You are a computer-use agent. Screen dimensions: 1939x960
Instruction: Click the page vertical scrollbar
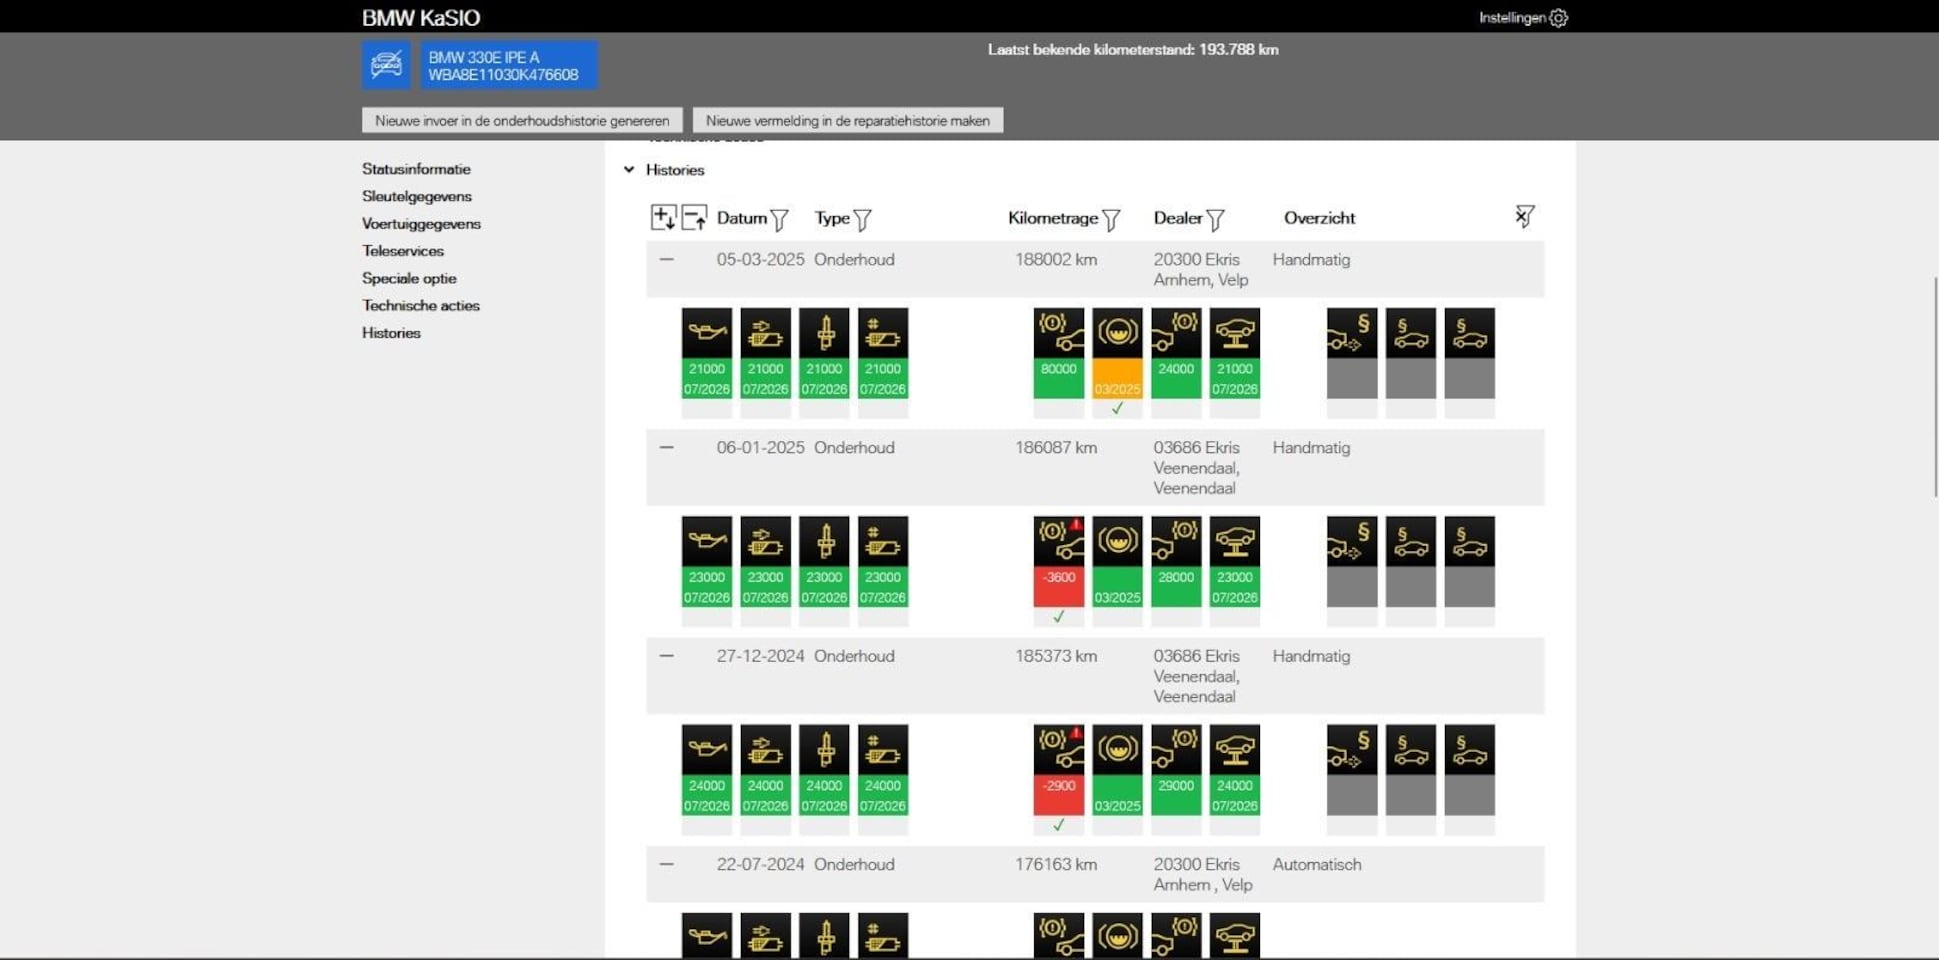pyautogui.click(x=1935, y=386)
